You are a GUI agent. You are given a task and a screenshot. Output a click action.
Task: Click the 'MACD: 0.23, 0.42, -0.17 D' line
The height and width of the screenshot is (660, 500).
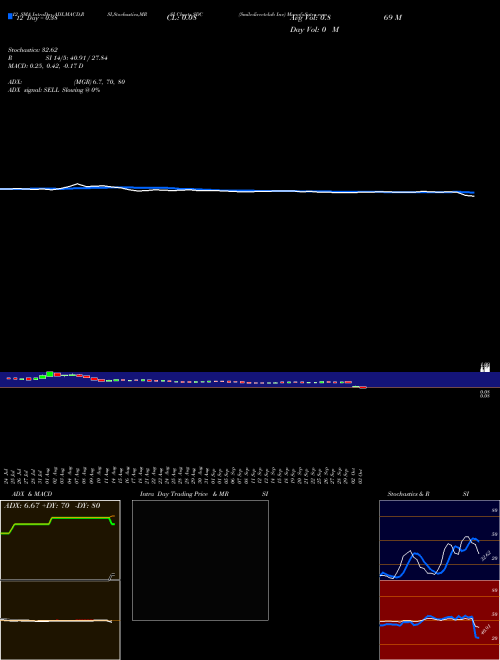[45, 66]
